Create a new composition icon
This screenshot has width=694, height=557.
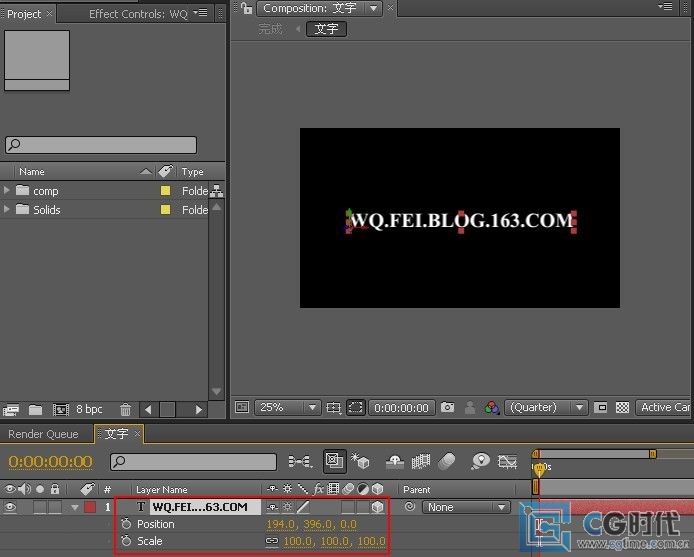coord(61,410)
